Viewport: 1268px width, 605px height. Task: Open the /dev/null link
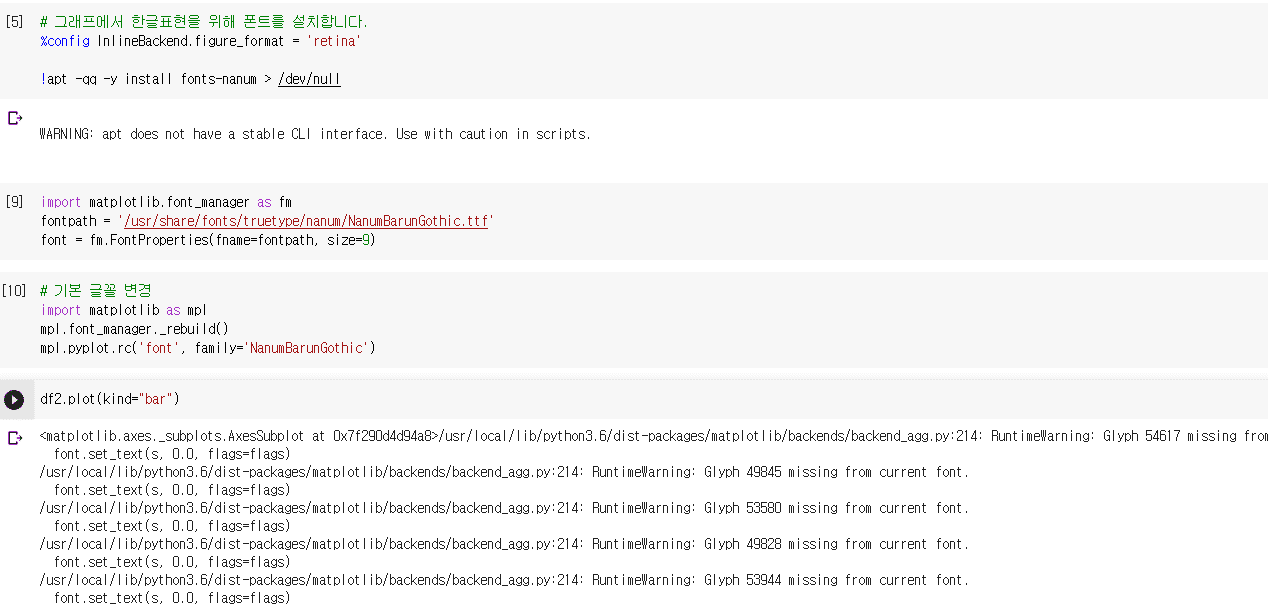(309, 79)
